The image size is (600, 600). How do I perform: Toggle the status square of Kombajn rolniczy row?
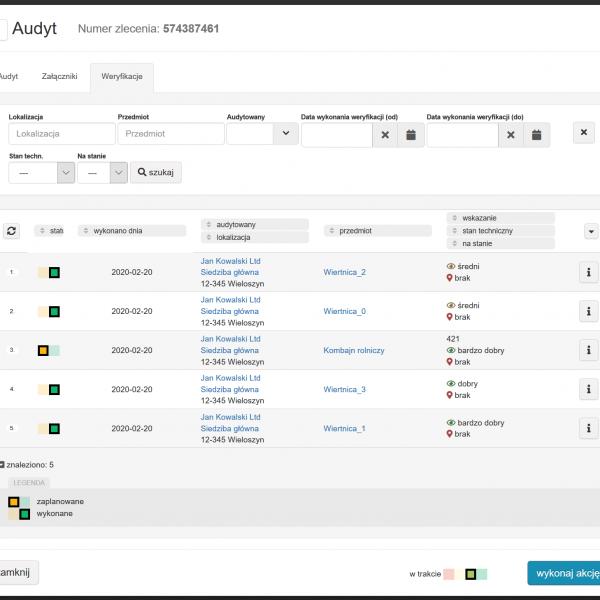click(x=44, y=351)
